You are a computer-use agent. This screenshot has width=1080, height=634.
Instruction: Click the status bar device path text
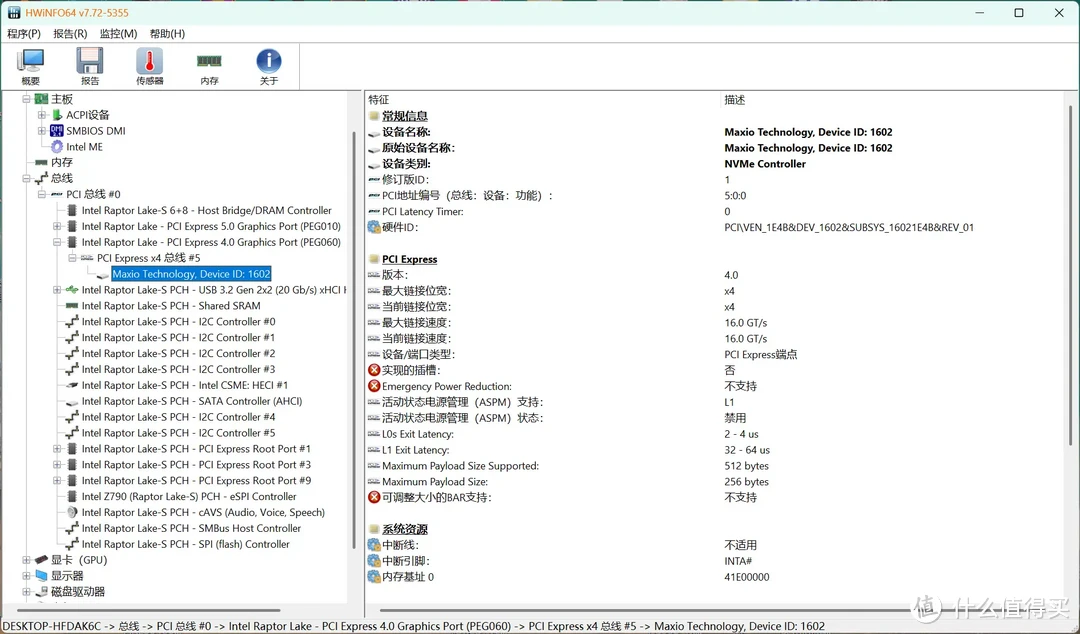tap(413, 626)
